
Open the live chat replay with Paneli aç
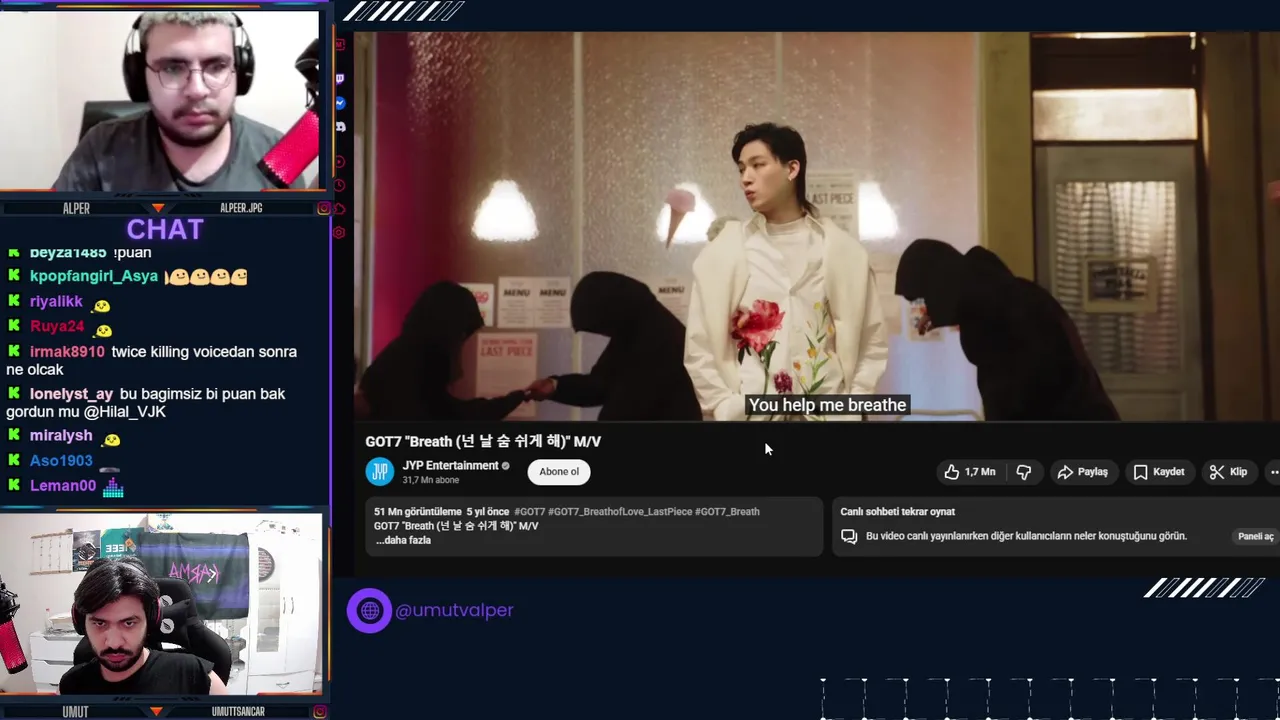point(1256,536)
